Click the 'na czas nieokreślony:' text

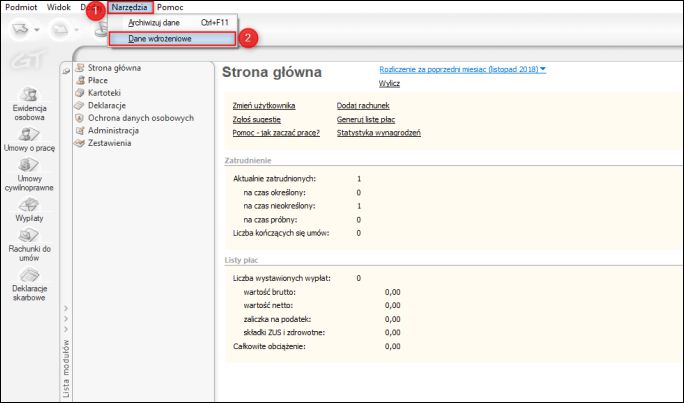click(x=279, y=206)
